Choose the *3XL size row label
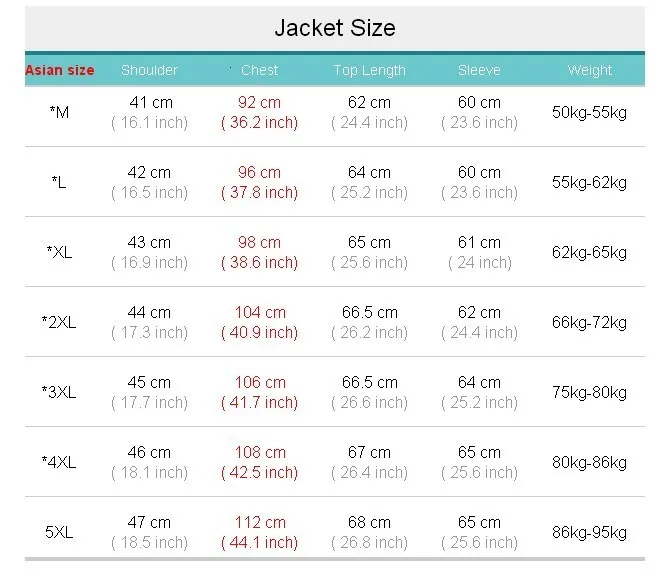 click(x=60, y=392)
